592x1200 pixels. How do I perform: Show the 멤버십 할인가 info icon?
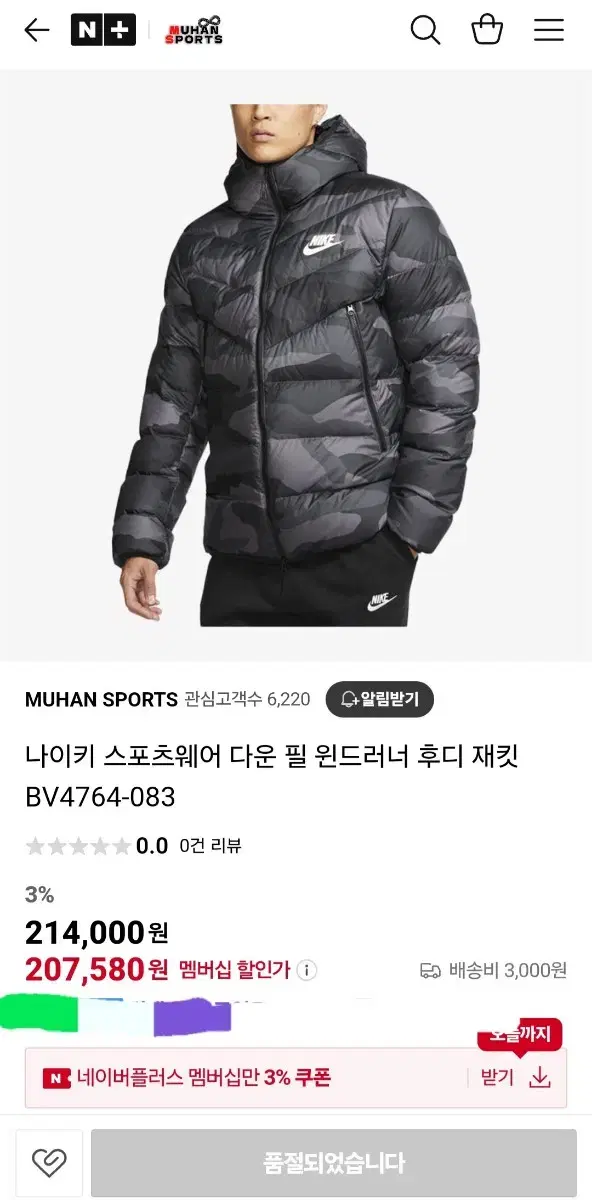click(307, 970)
